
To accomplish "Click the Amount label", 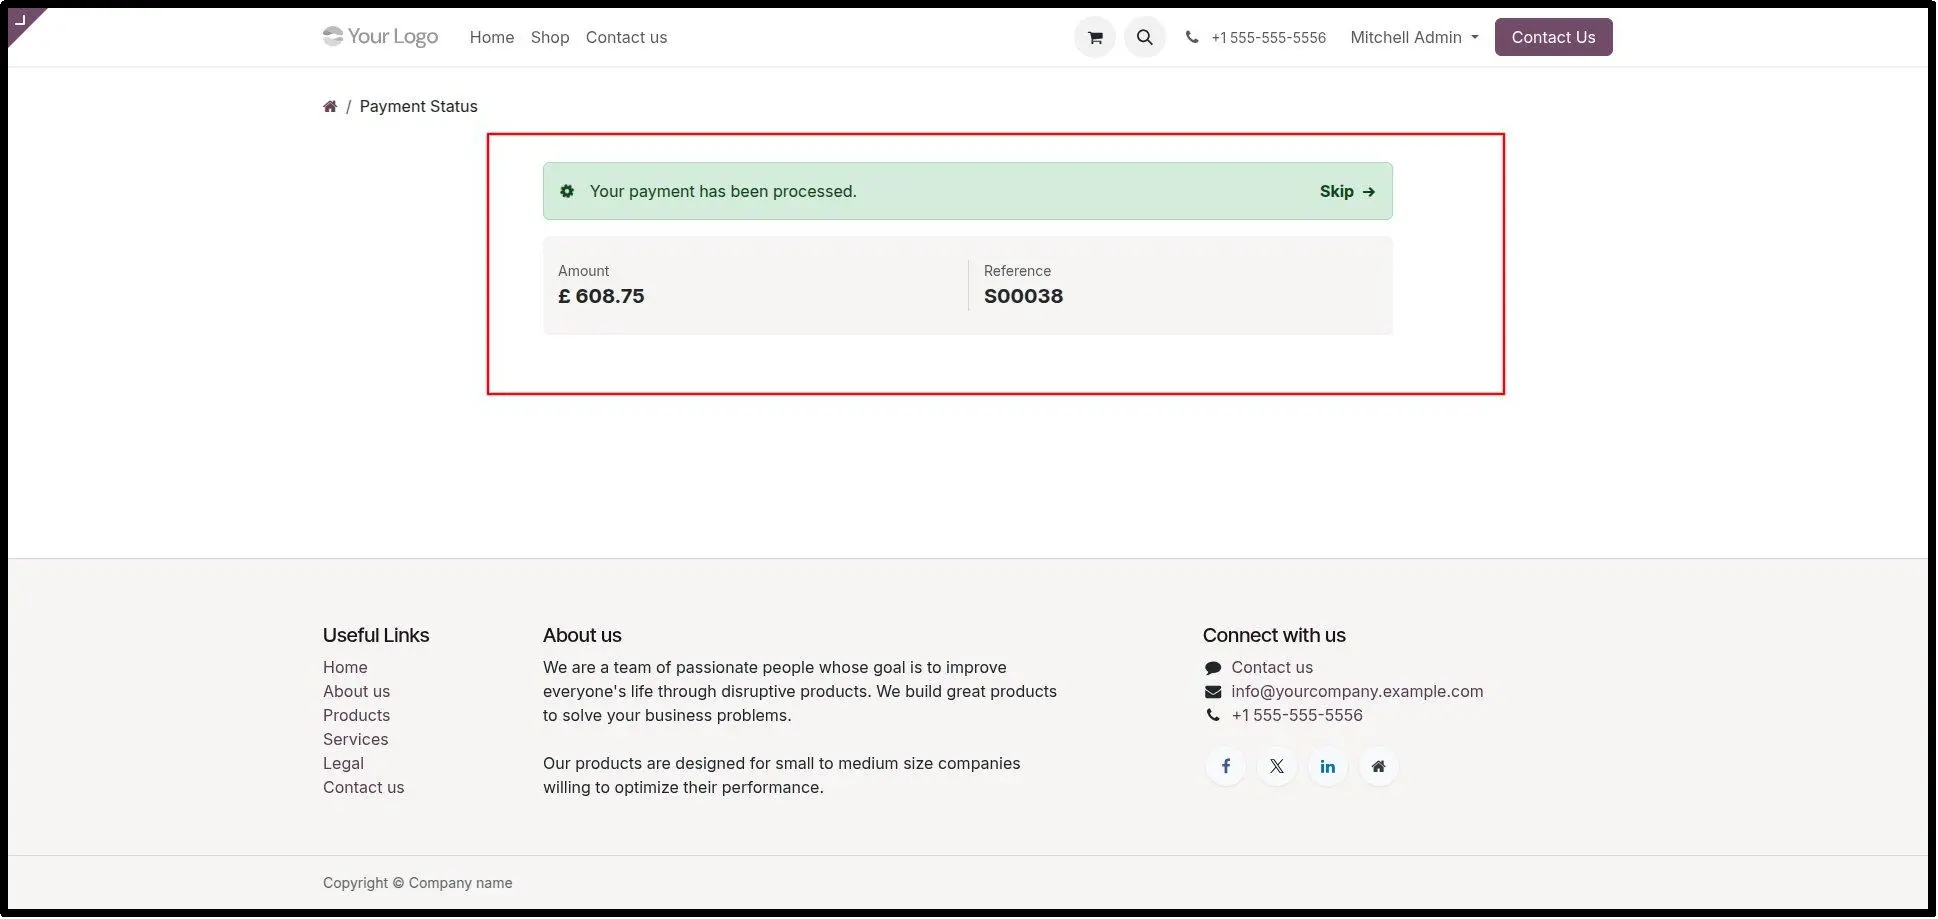I will (583, 271).
